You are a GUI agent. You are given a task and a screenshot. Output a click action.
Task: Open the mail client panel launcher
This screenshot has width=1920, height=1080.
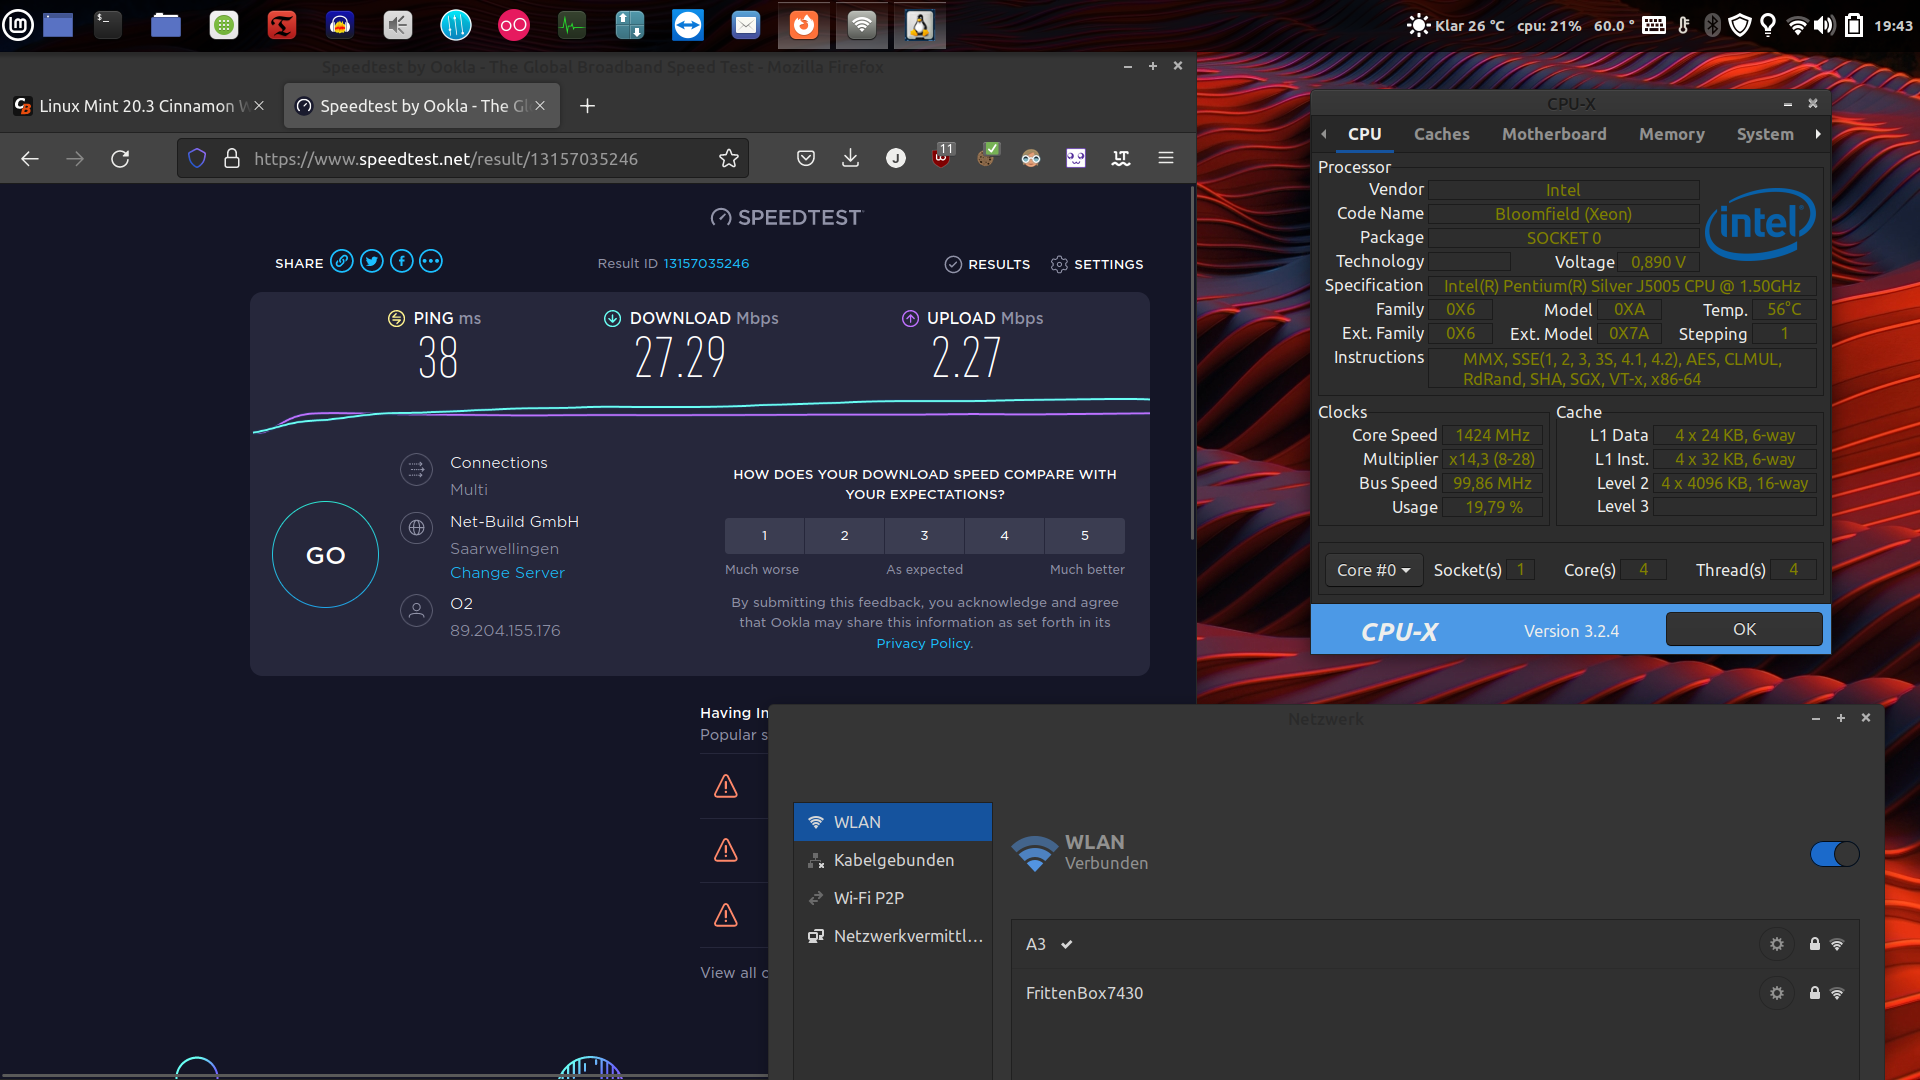(x=746, y=25)
